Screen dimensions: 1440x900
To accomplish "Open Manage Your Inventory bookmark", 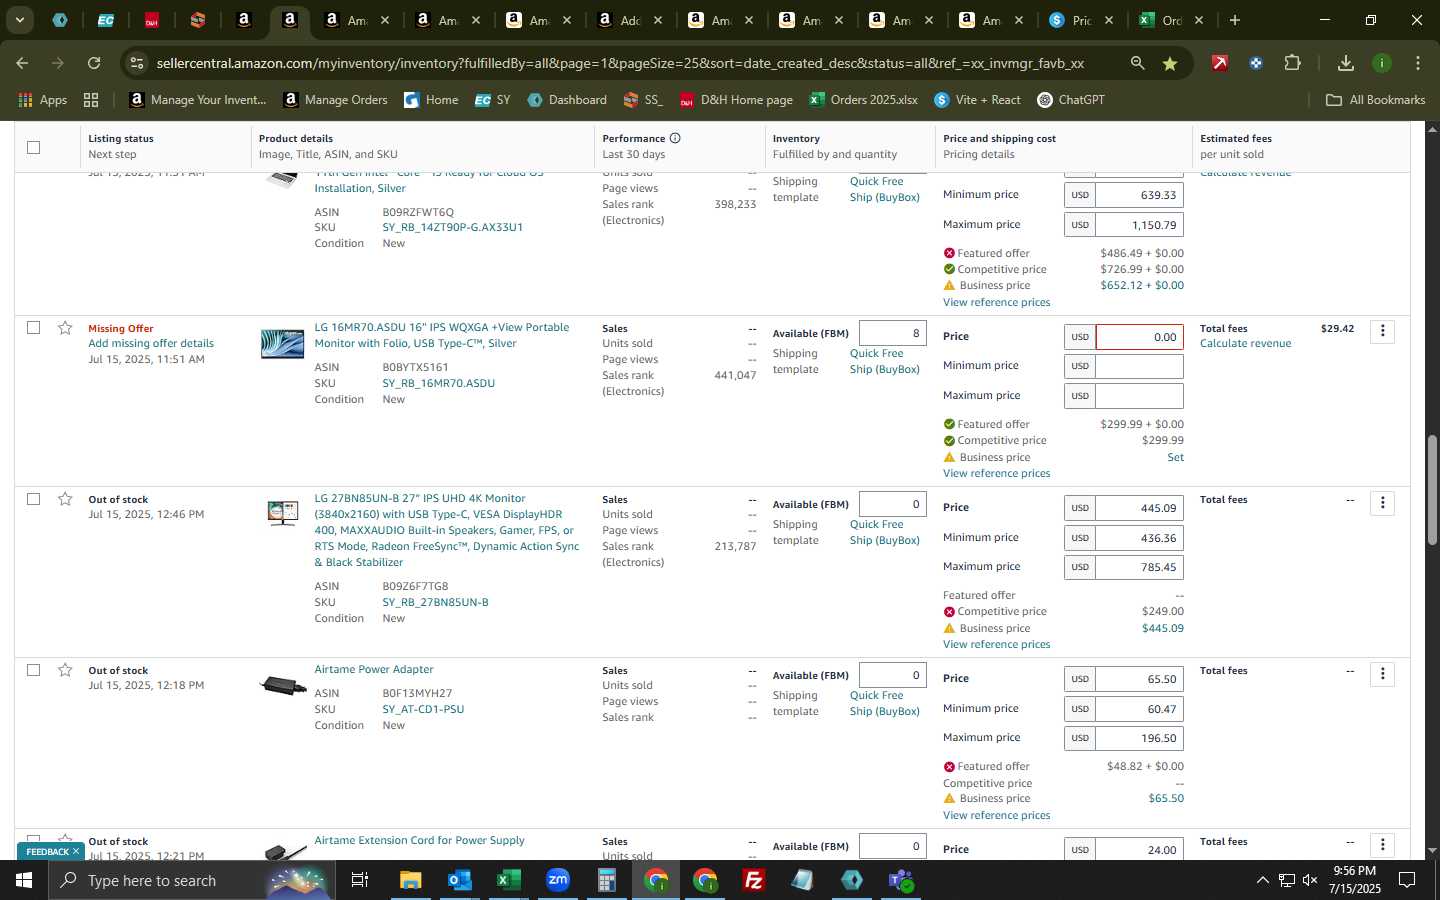I will (x=198, y=99).
